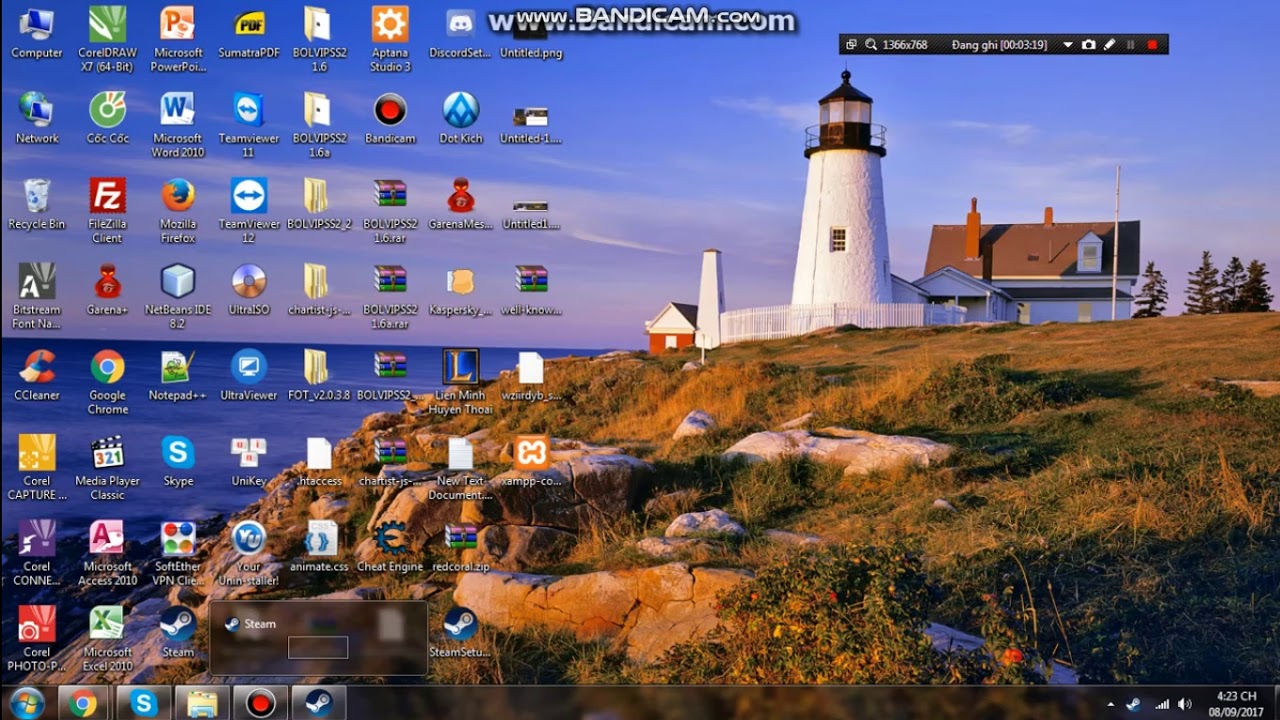Select the Bandicam desktop shortcut
1280x720 pixels.
(x=390, y=118)
